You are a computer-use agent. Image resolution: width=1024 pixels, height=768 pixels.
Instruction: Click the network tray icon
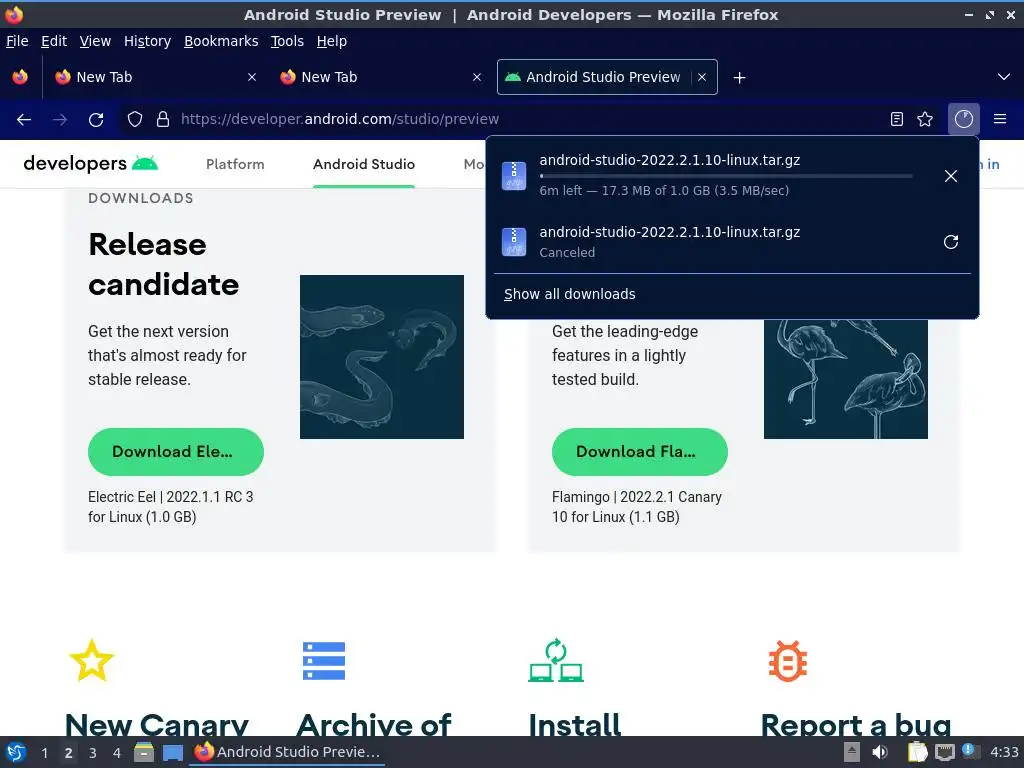[x=944, y=752]
